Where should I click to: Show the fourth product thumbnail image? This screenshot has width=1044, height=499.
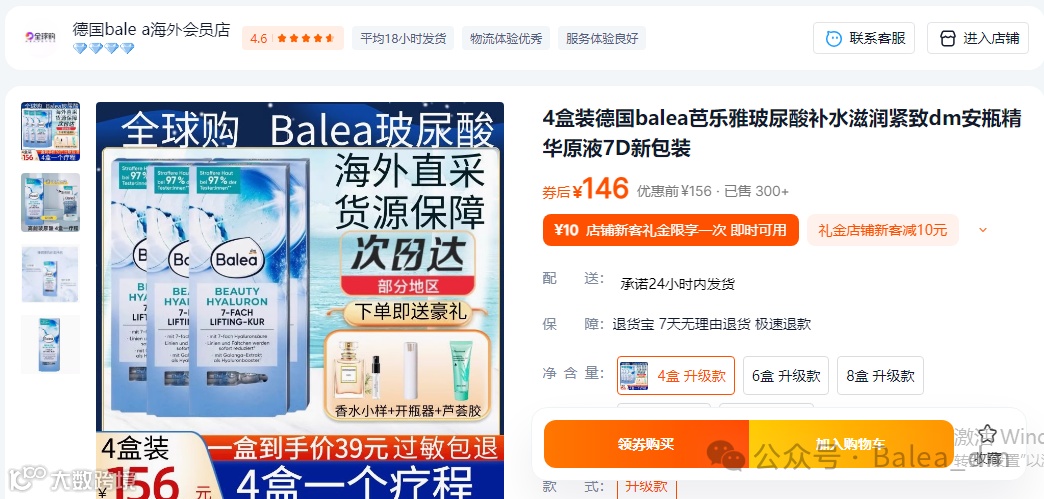[x=51, y=344]
